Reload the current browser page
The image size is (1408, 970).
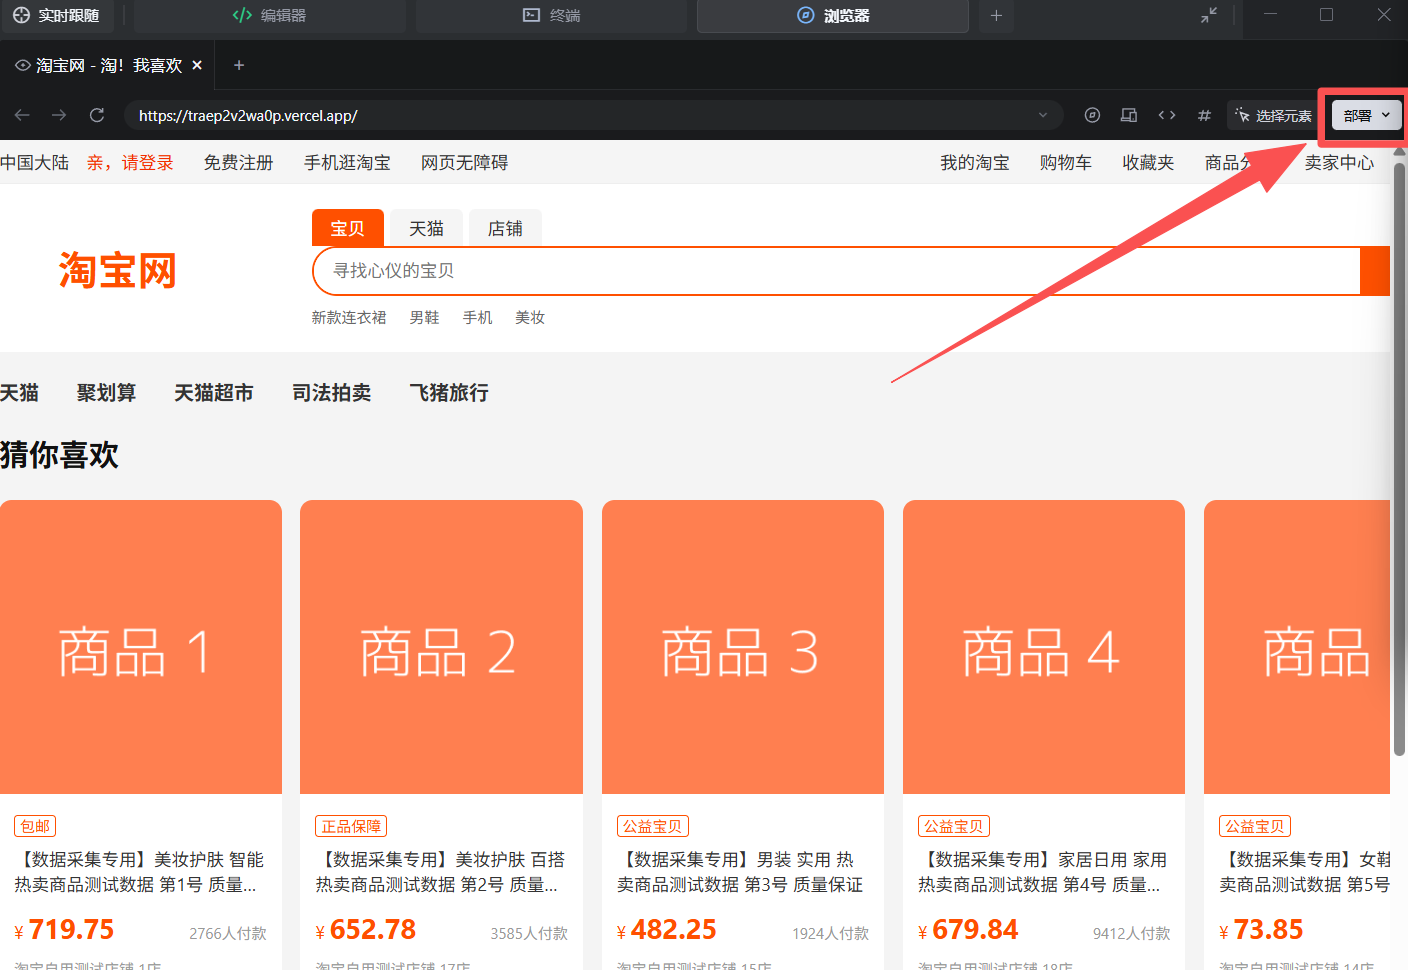pos(97,115)
